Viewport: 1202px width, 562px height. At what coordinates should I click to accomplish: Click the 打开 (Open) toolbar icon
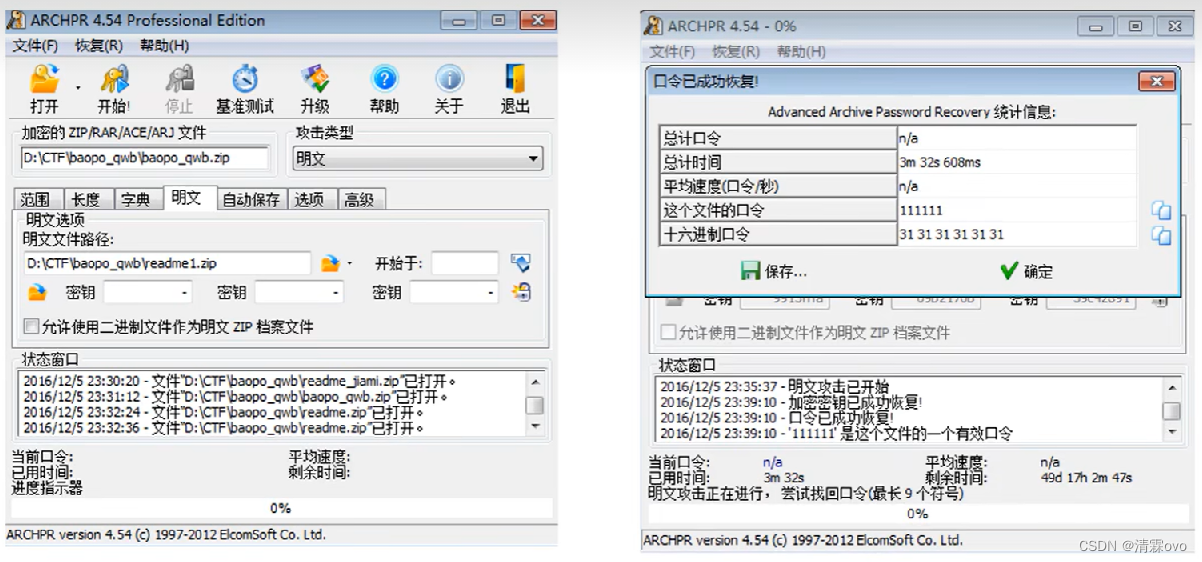[x=44, y=79]
